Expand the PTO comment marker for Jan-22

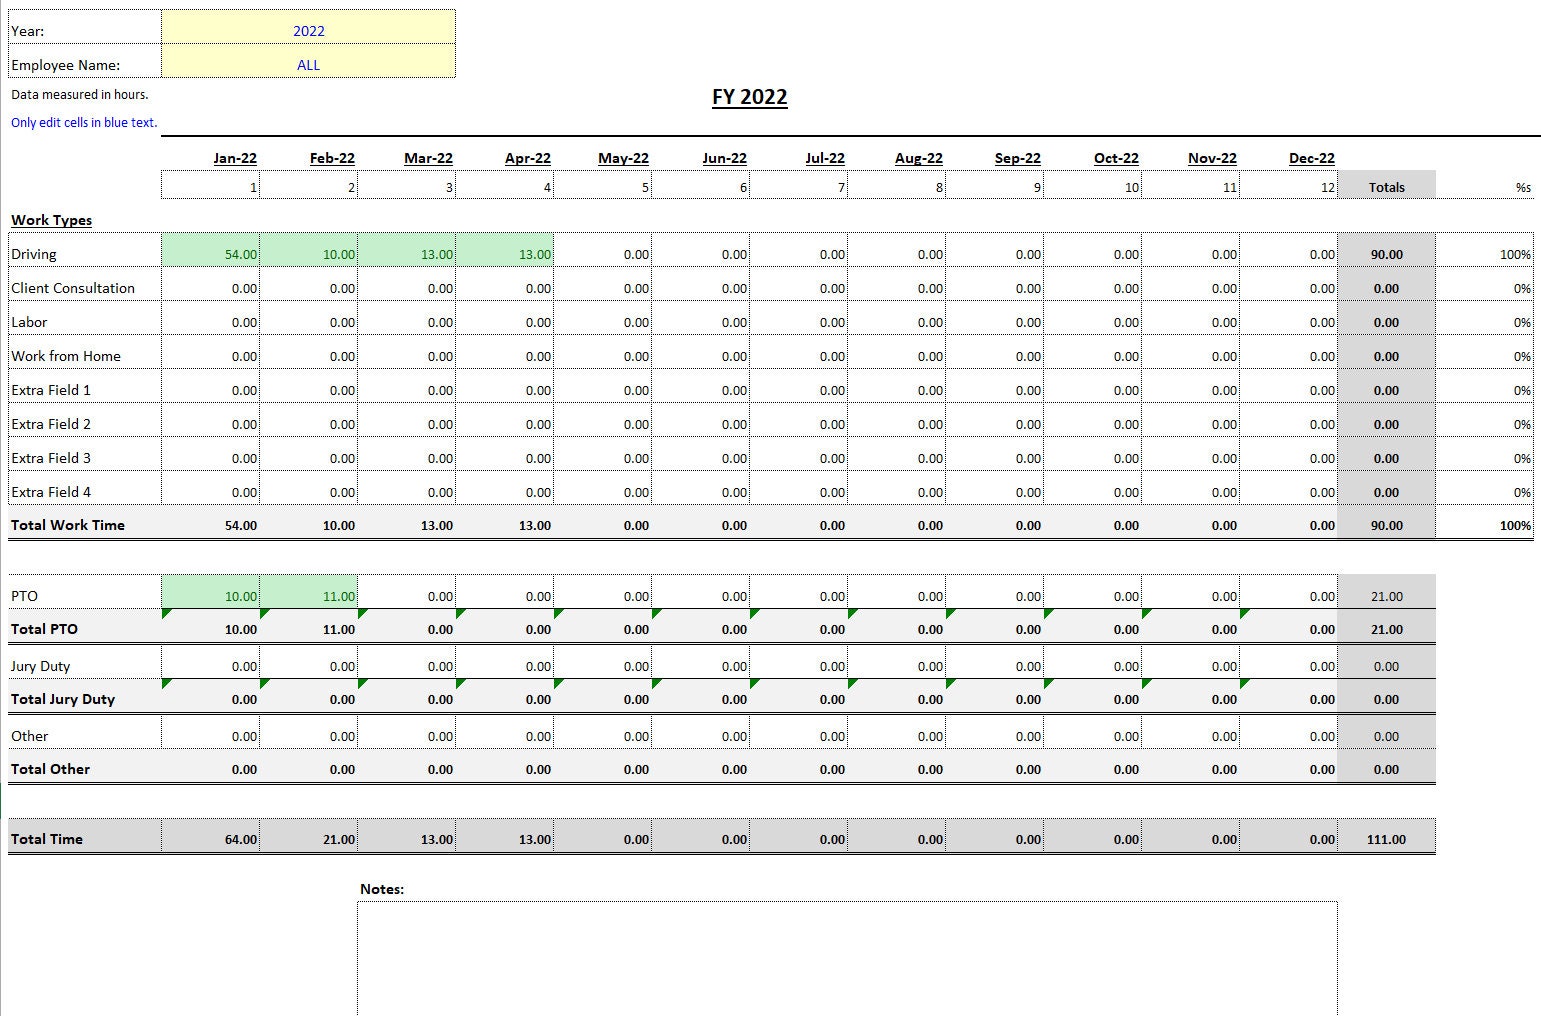166,610
